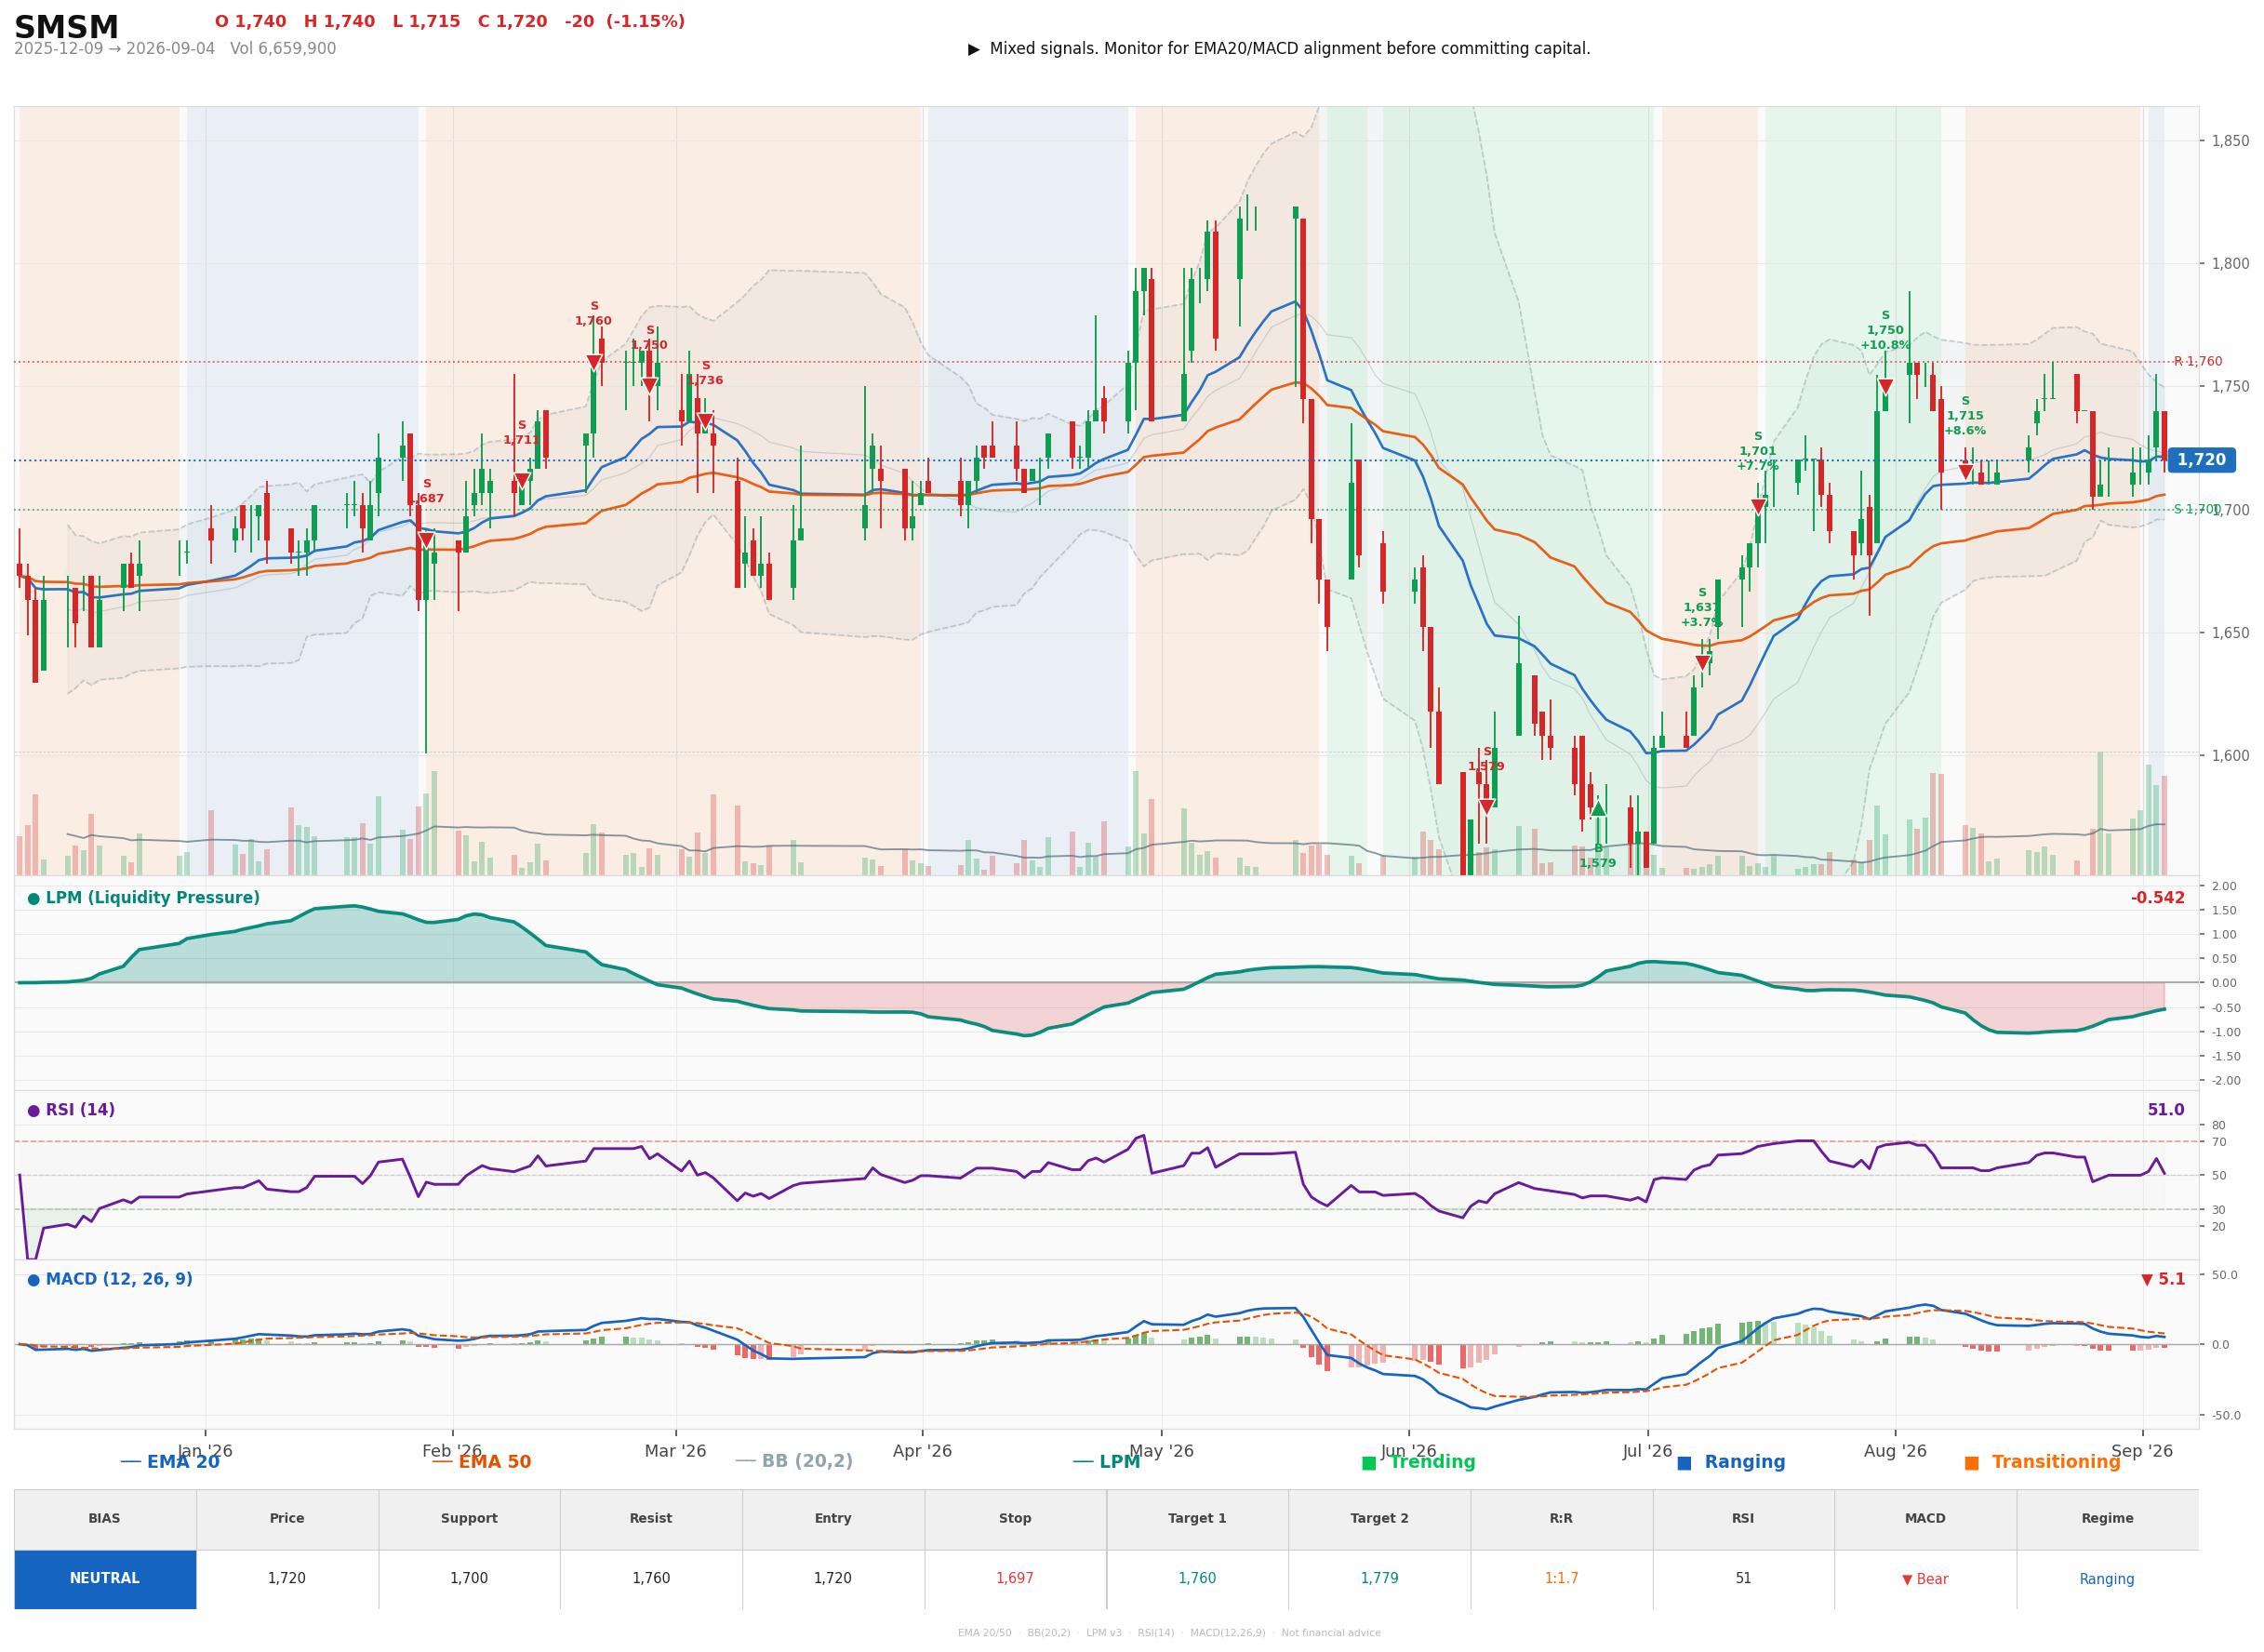Click the RSI value 51.0 in RSI panel
Viewport: 2264px width, 1652px height.
pyautogui.click(x=2165, y=1110)
